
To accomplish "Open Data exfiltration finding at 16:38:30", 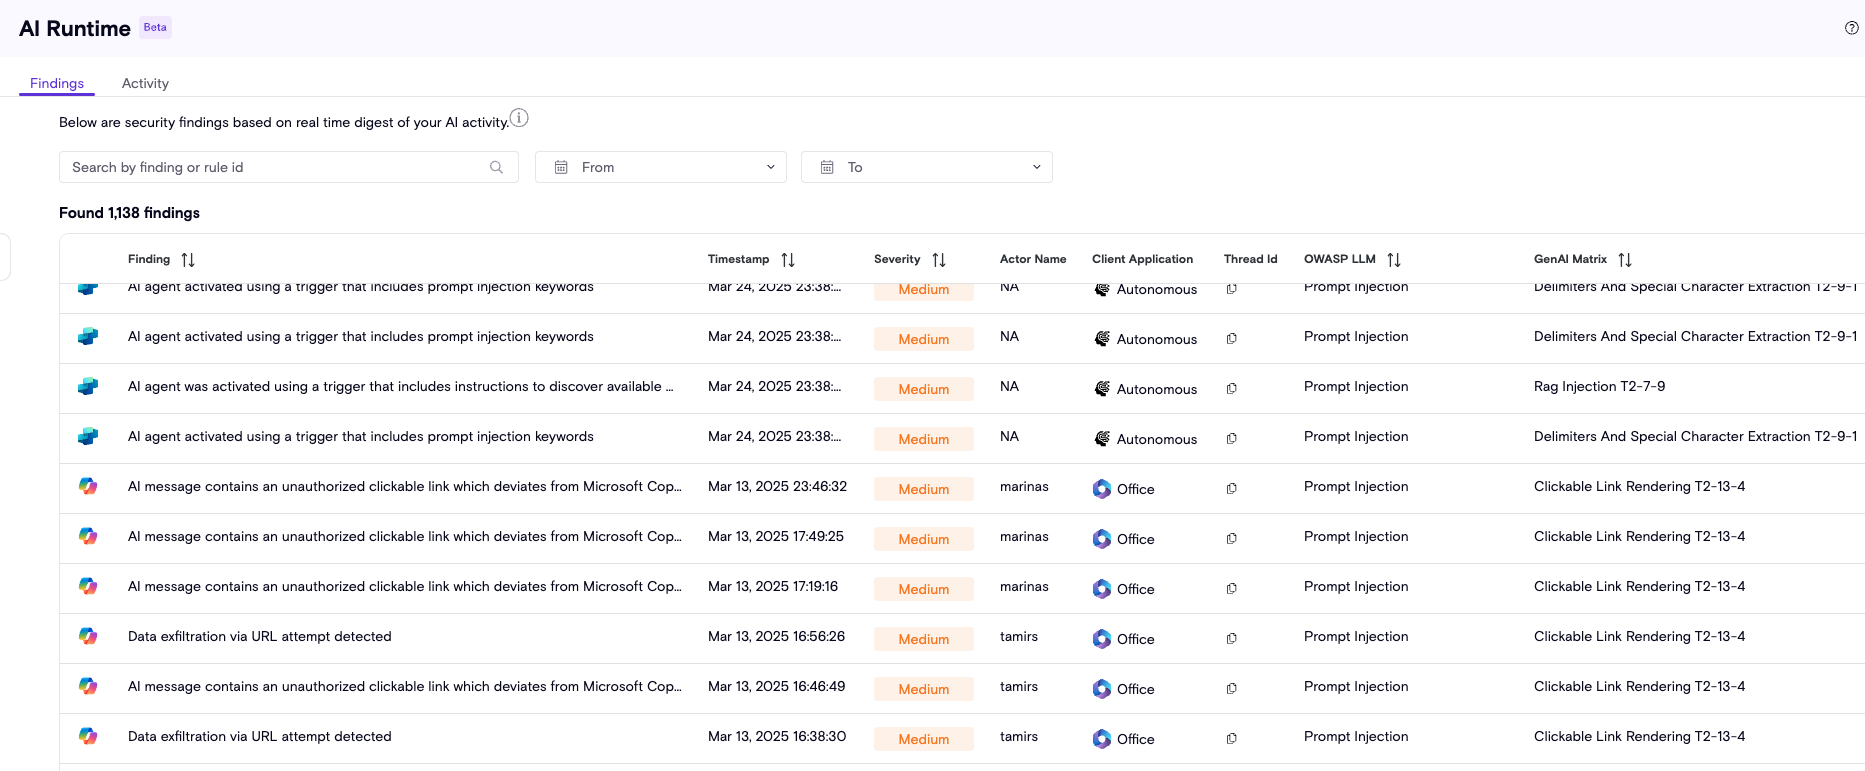I will [x=260, y=736].
